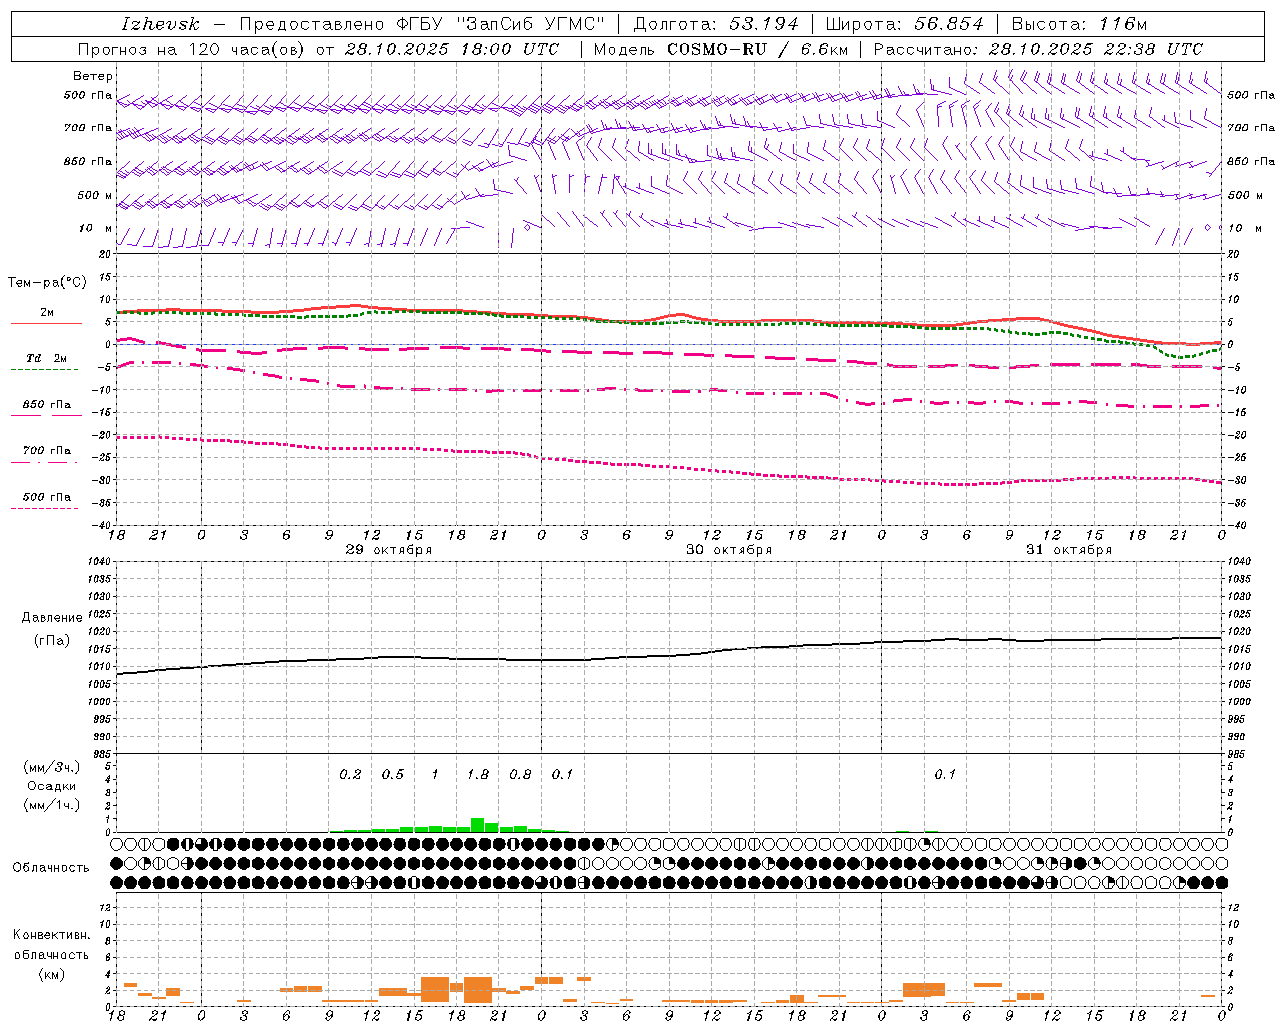Click the '0.5' precipitation amount value
Screen dimensions: 1280x1024
tap(393, 775)
